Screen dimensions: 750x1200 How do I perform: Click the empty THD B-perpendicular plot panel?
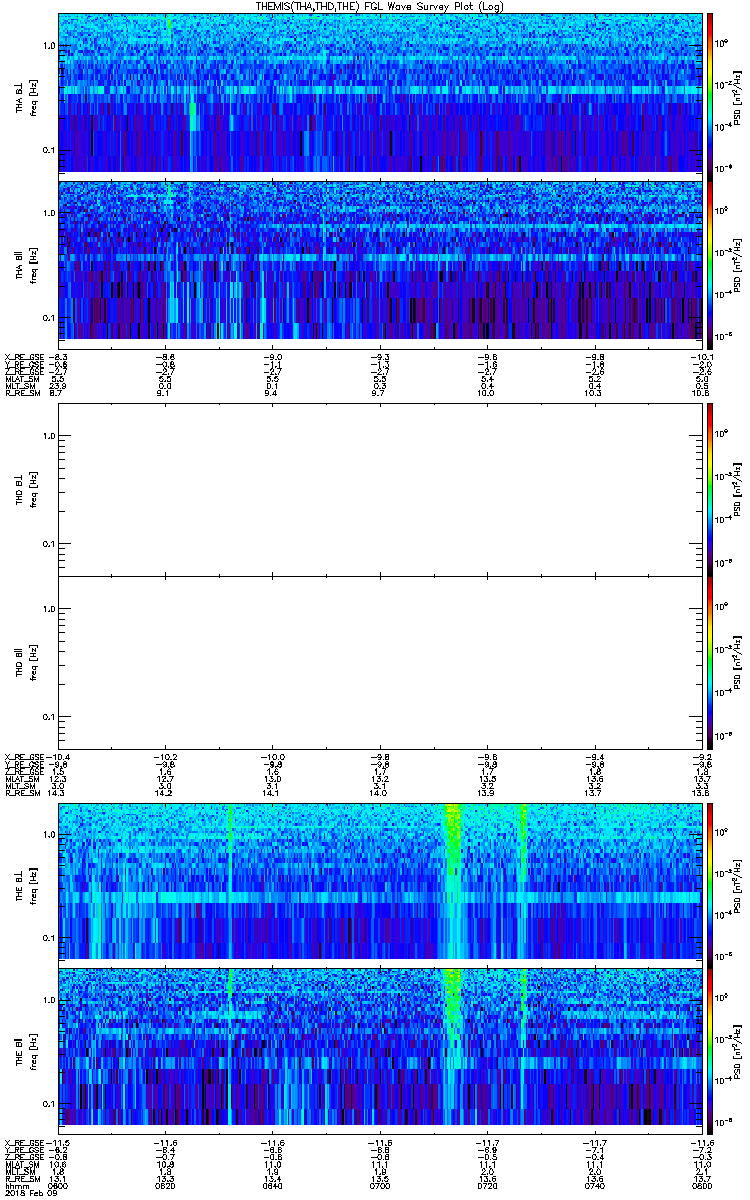pos(379,490)
